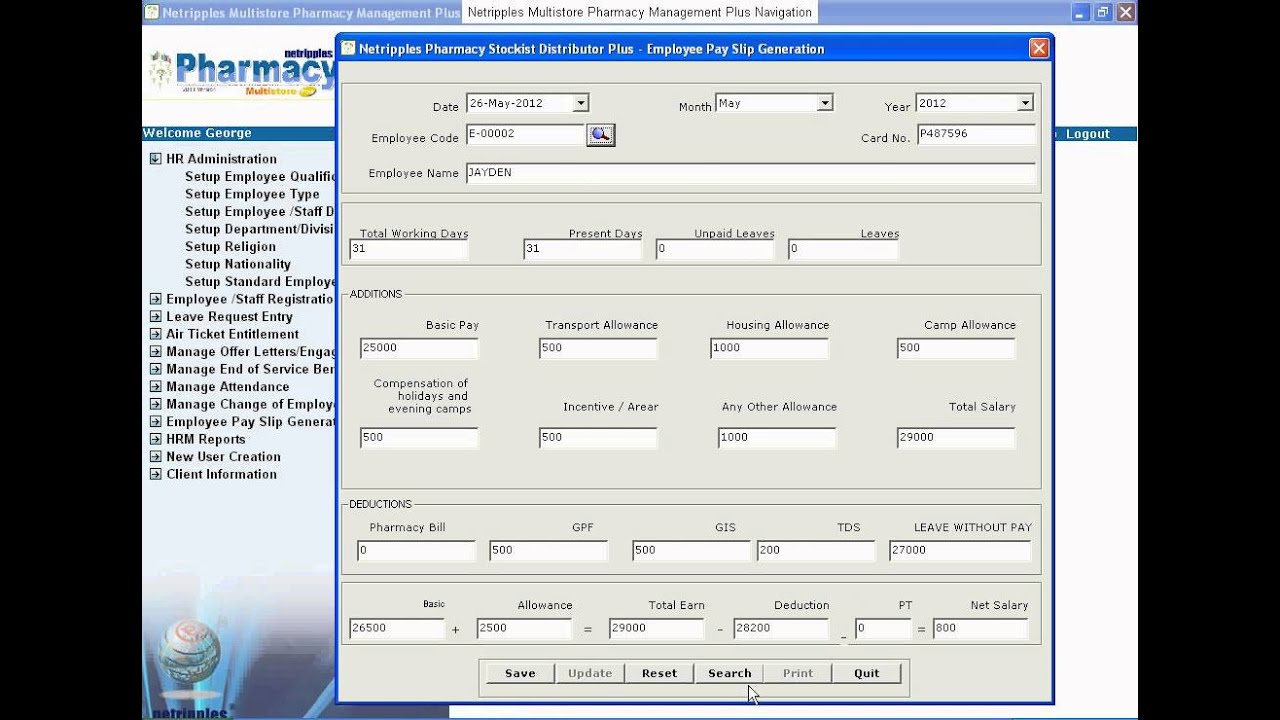The image size is (1280, 720).
Task: Click the Transport Allowance field
Action: point(598,349)
